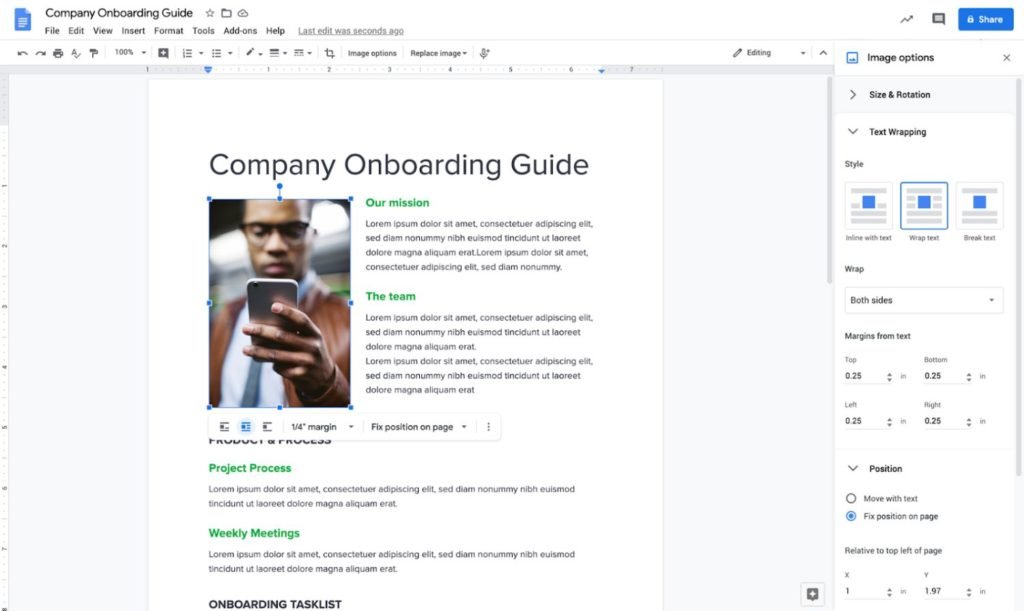This screenshot has width=1024, height=611.
Task: Start Voice typing with the microphone icon
Action: [x=483, y=53]
